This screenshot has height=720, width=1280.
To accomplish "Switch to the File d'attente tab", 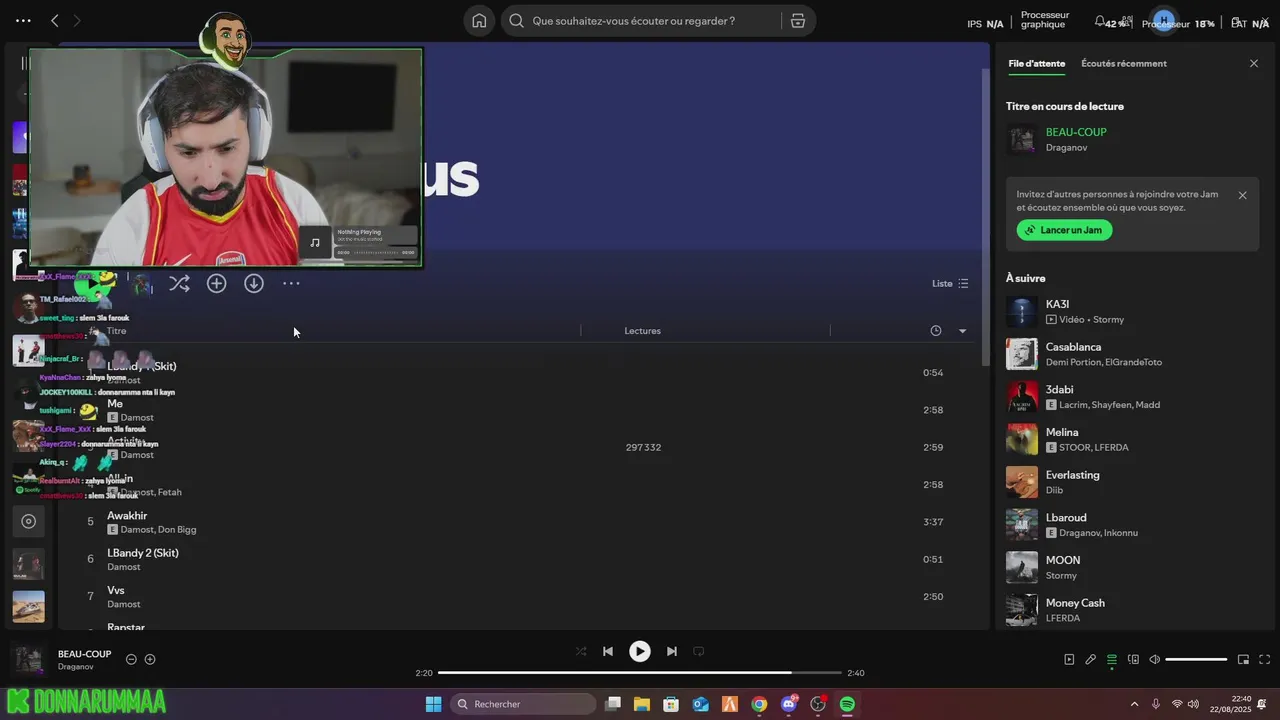I will pos(1036,63).
